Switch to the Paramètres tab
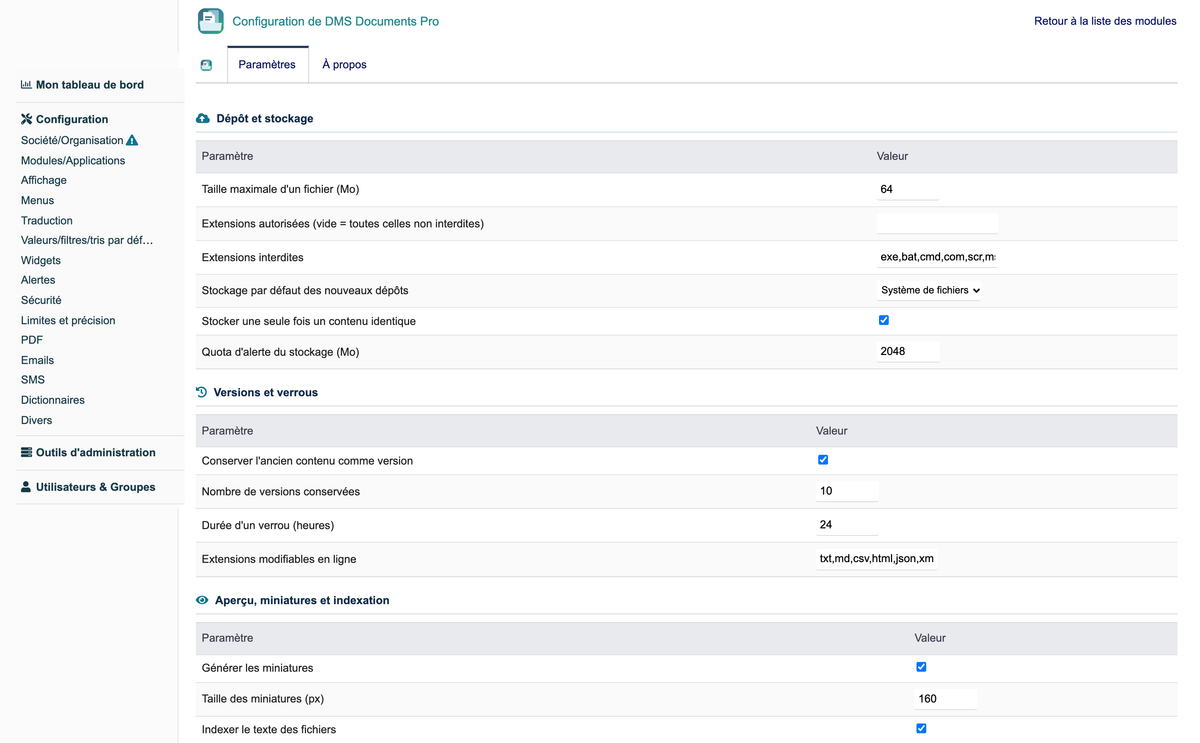Viewport: 1200px width, 743px height. (x=267, y=65)
